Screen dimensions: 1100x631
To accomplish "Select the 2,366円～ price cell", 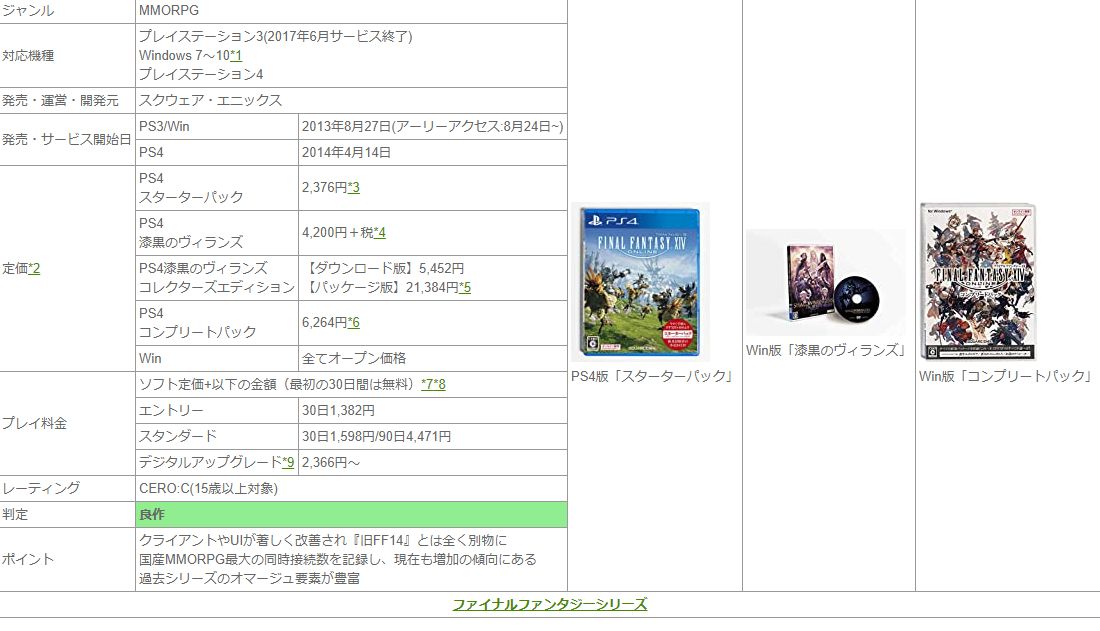I will 433,462.
